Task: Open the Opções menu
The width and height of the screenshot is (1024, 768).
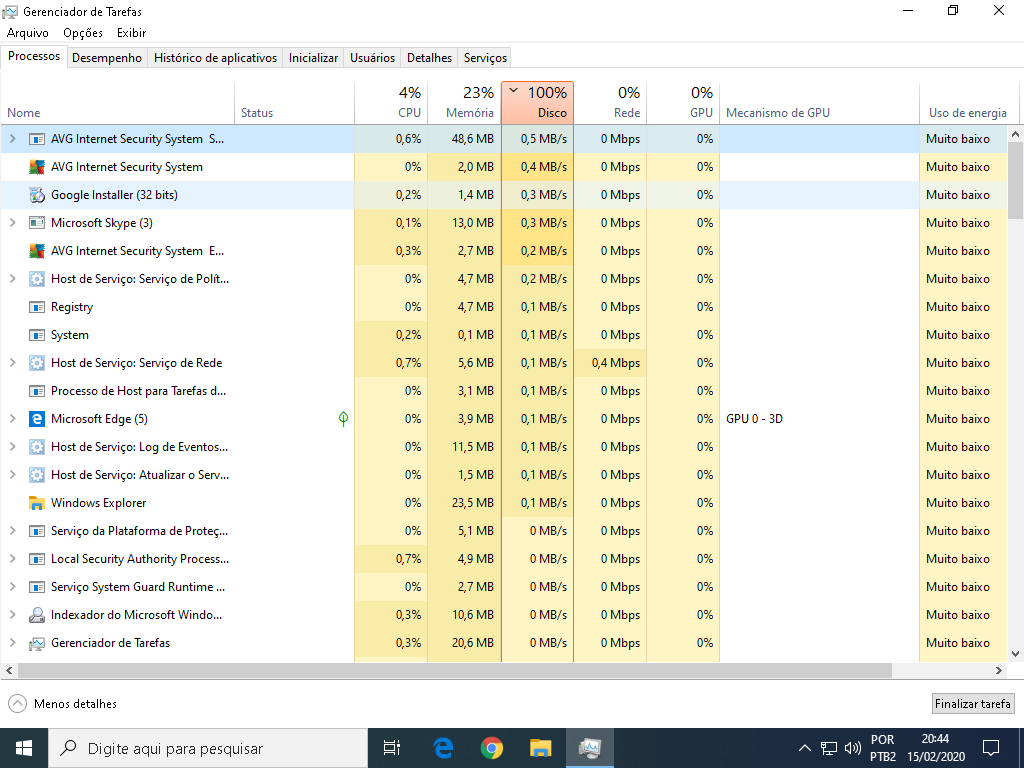Action: [83, 33]
